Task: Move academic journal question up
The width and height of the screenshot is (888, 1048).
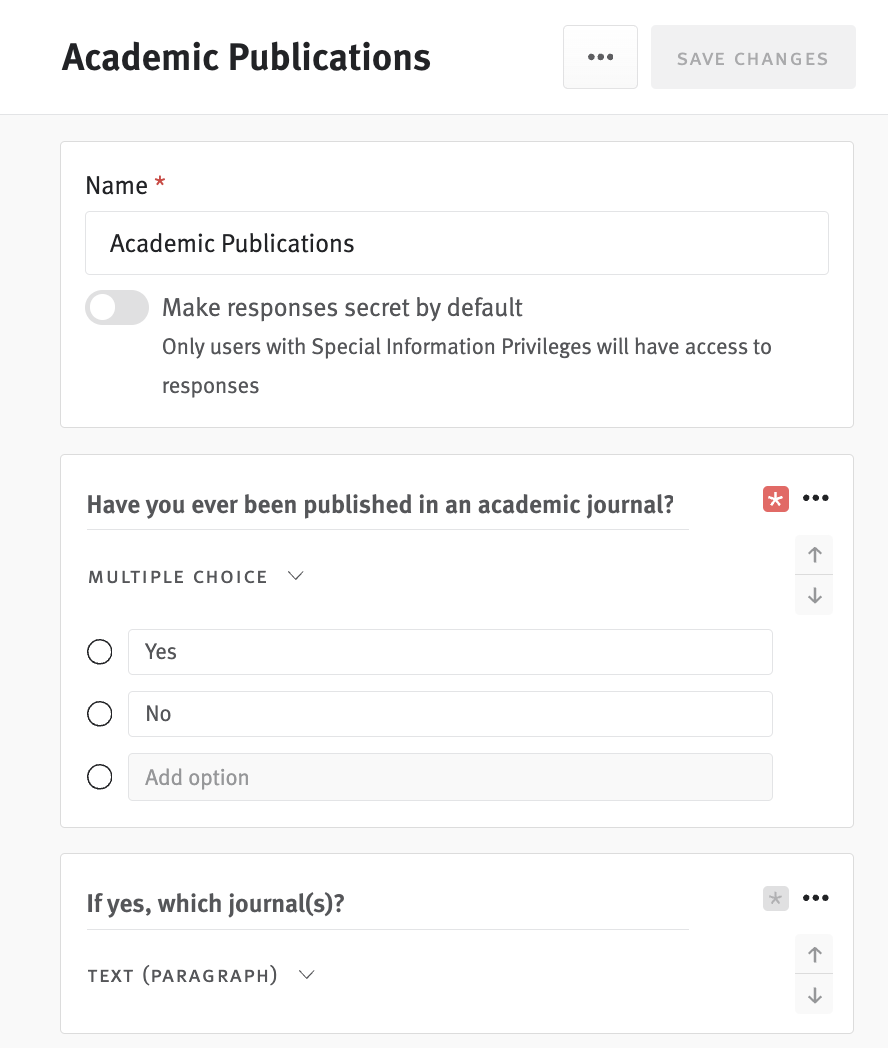Action: click(814, 555)
